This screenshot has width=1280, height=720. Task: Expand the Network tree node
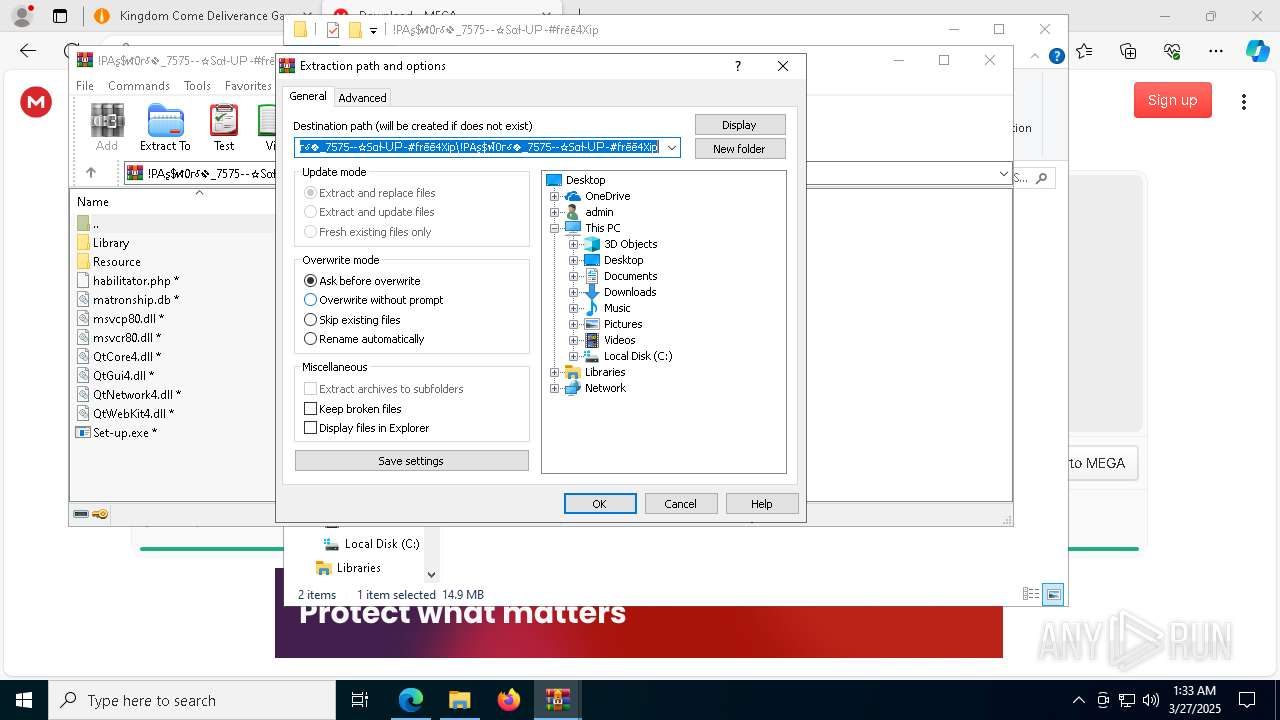pos(554,388)
